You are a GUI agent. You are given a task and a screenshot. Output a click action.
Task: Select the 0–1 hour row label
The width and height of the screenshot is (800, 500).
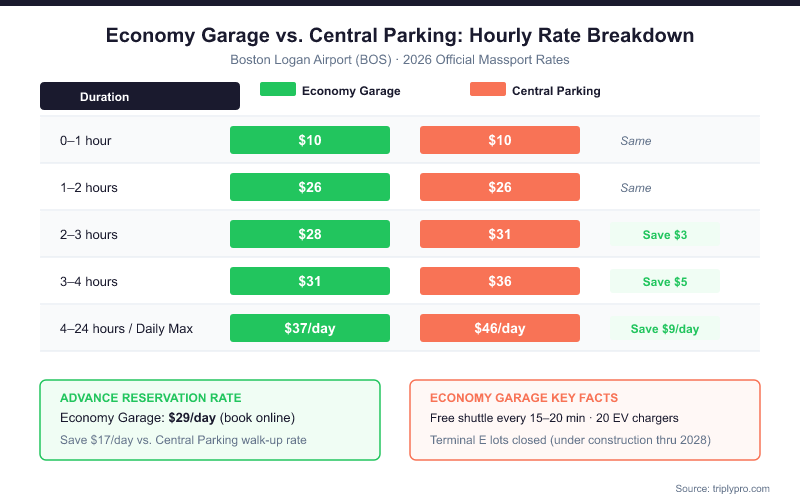(x=85, y=141)
